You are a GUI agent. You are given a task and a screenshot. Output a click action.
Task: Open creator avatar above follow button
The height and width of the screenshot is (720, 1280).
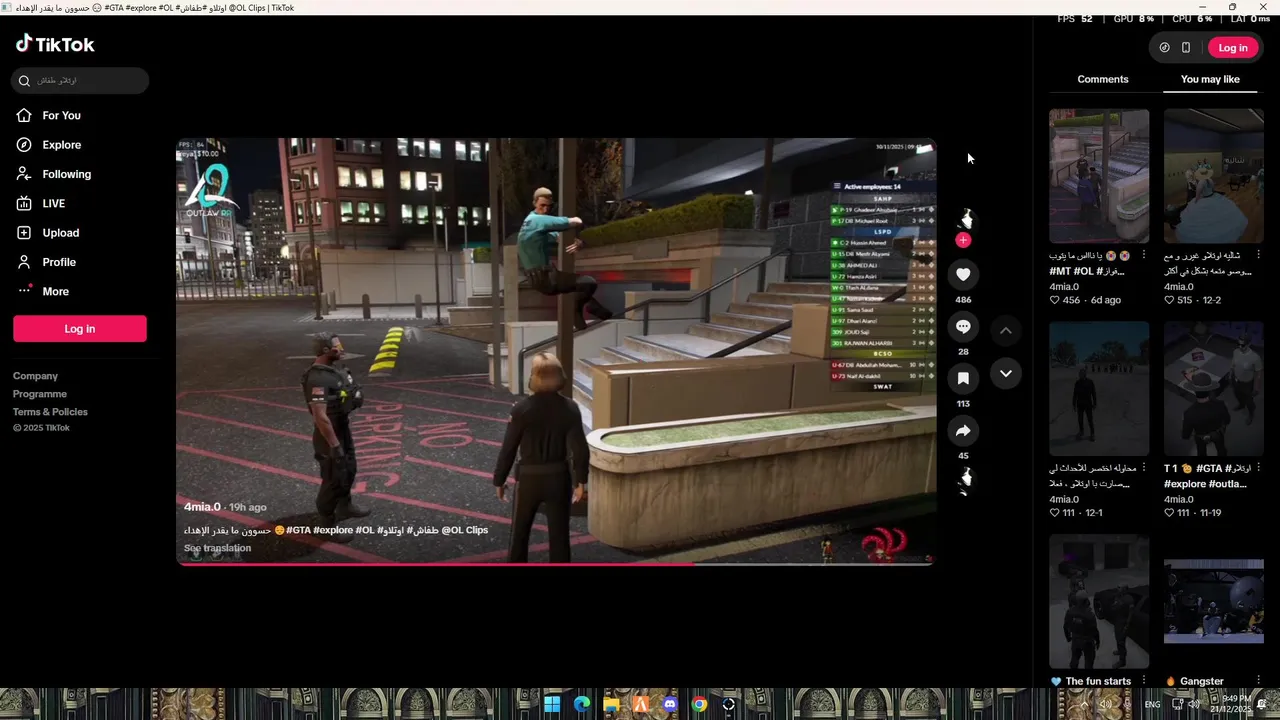click(x=964, y=219)
